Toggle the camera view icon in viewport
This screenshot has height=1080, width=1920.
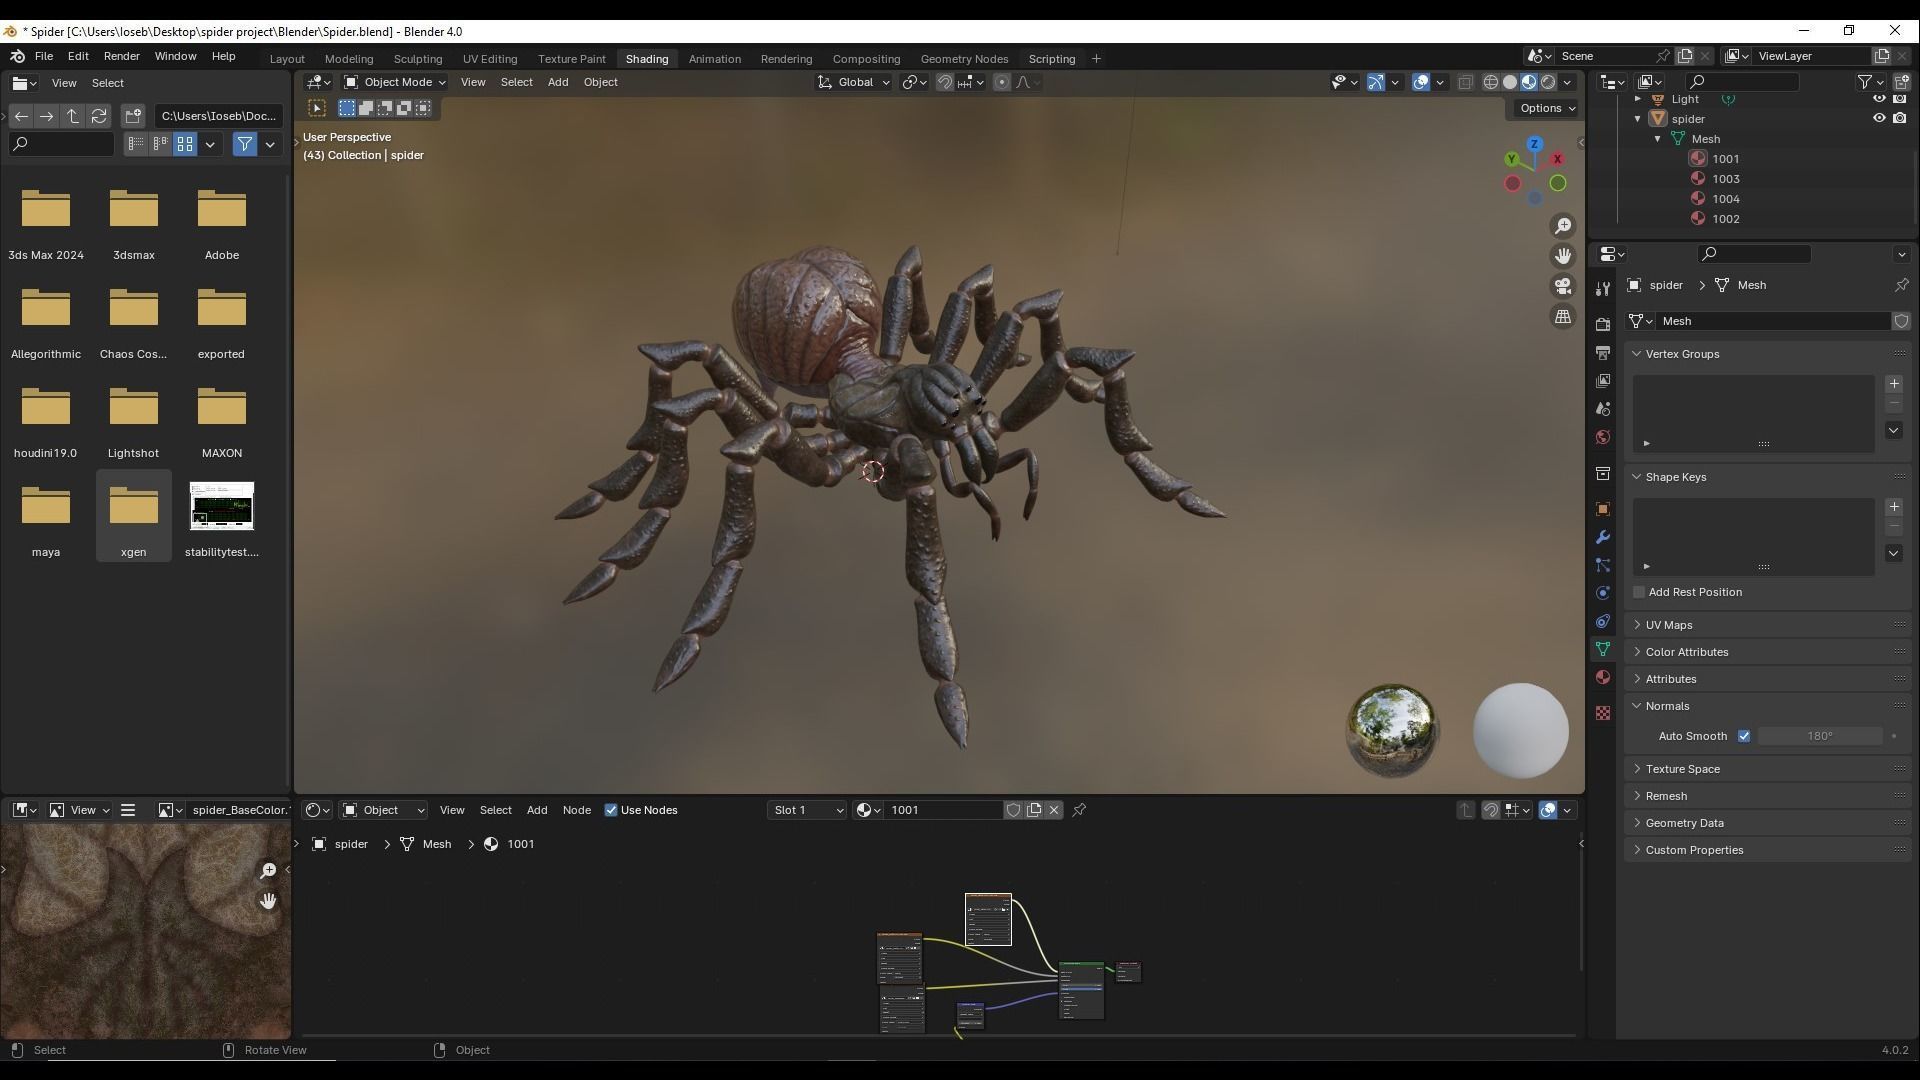1563,286
